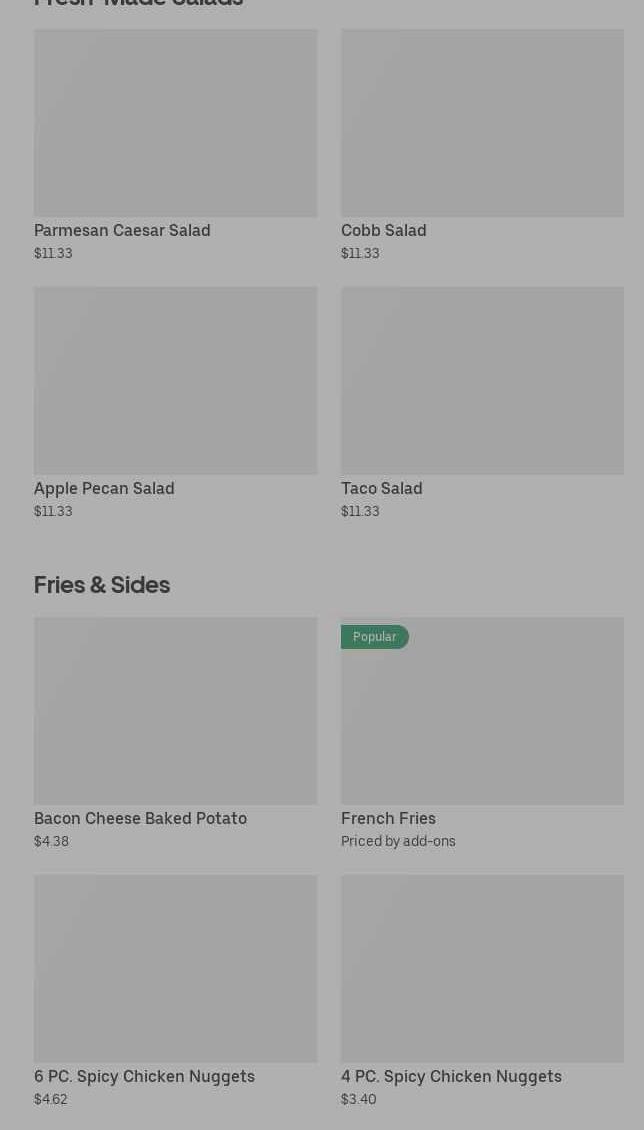The width and height of the screenshot is (644, 1130).
Task: Click the 4 PC. Spicy Chicken Nuggets image
Action: point(482,969)
